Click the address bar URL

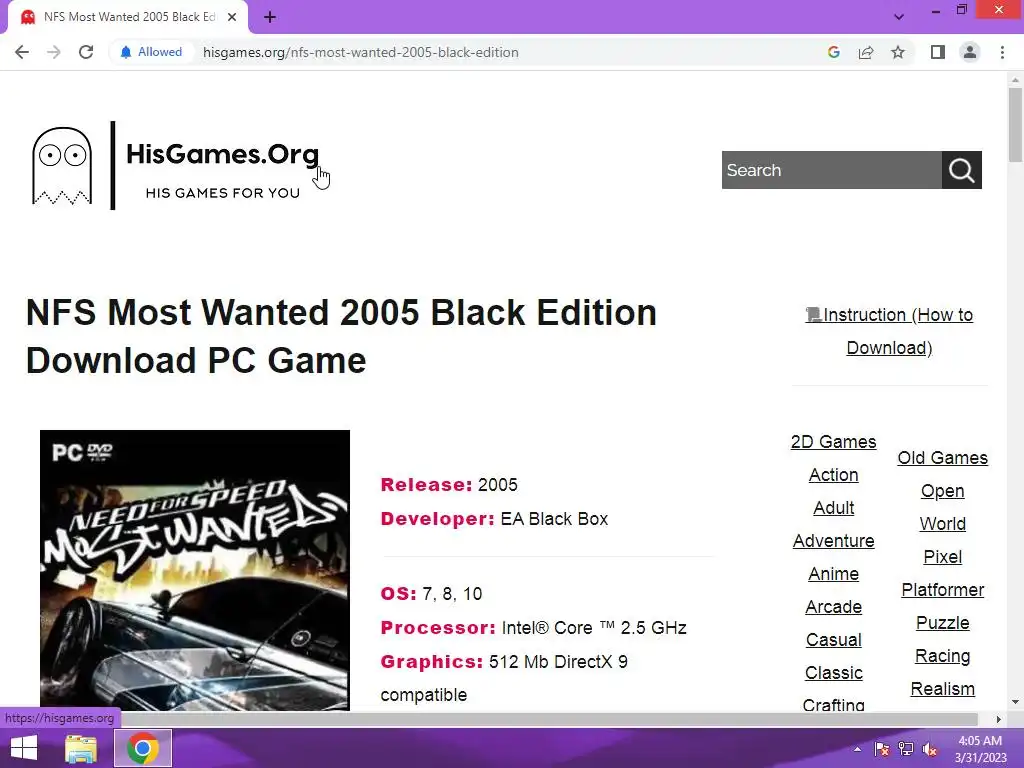tap(360, 52)
